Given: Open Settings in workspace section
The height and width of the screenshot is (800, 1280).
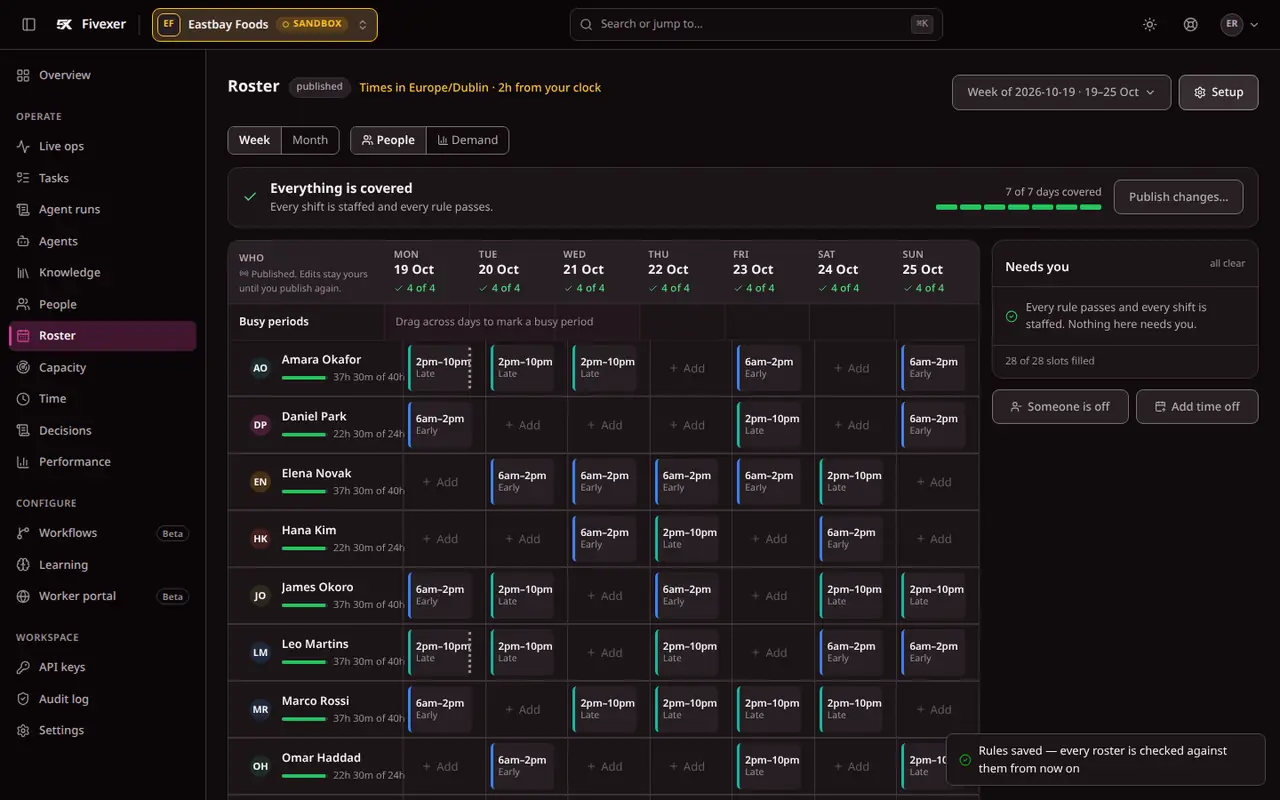Looking at the screenshot, I should pyautogui.click(x=102, y=730).
